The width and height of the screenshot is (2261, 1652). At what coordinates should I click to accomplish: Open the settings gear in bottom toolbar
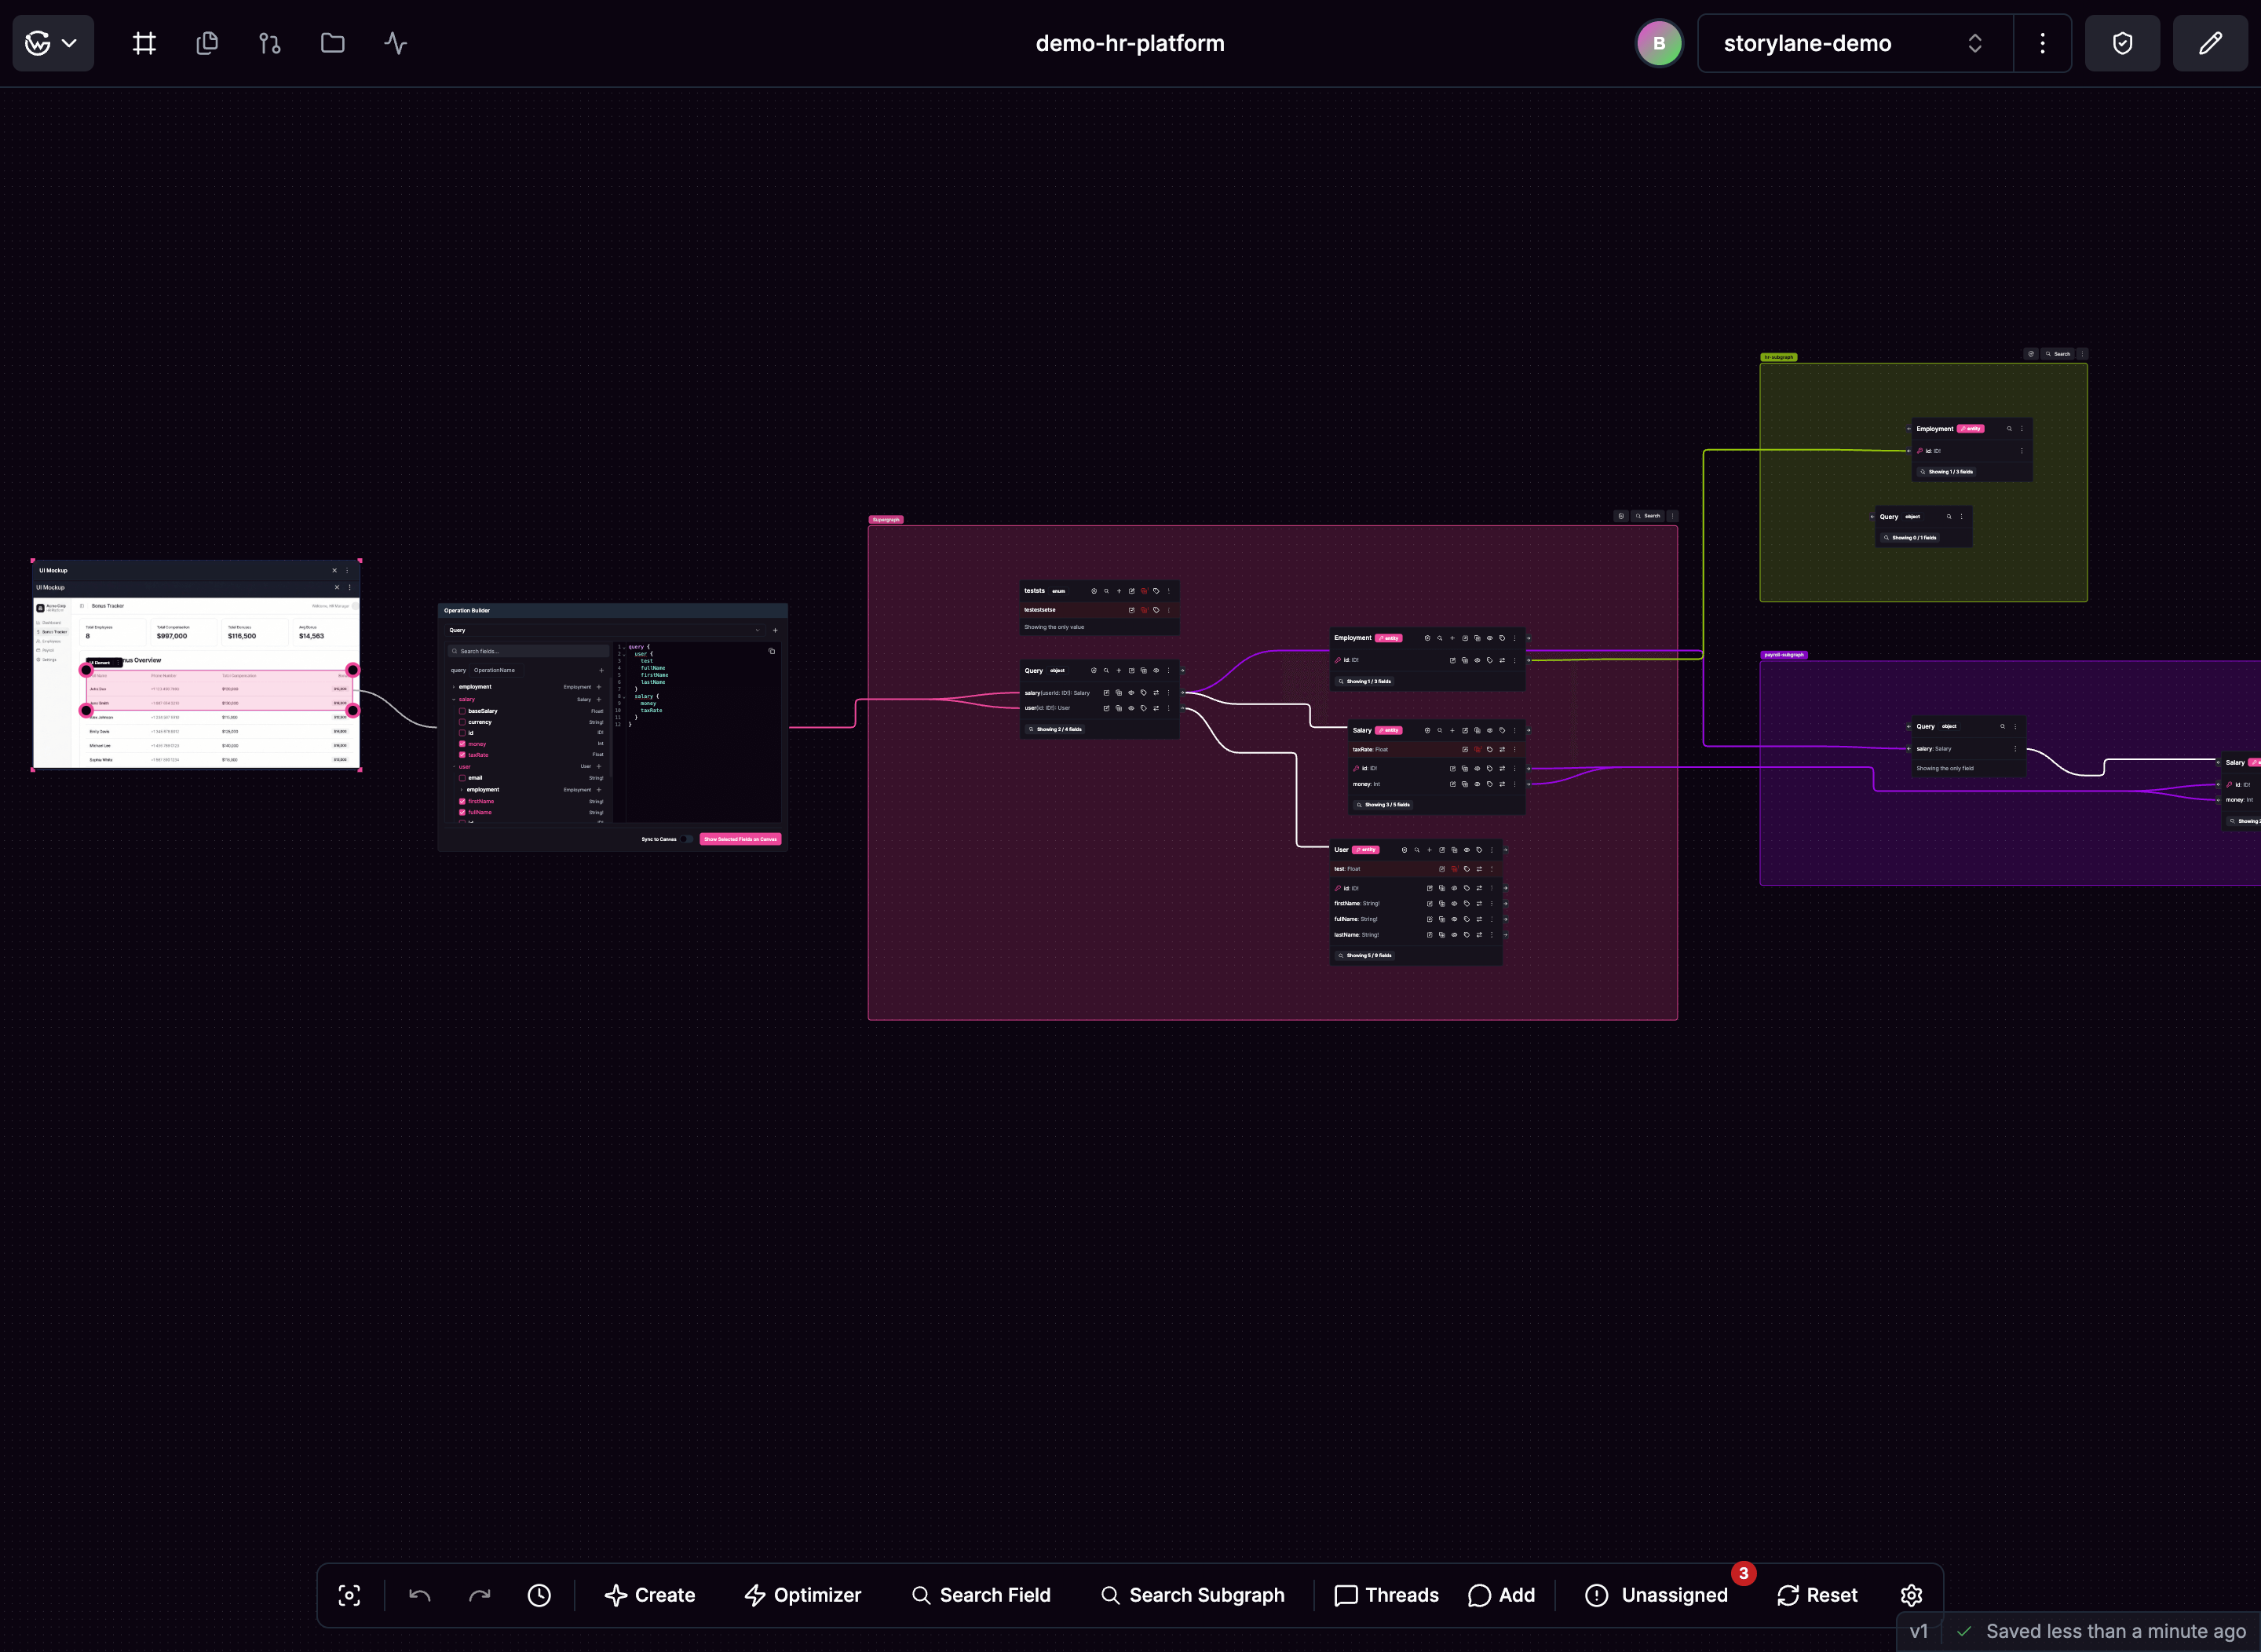click(1911, 1595)
